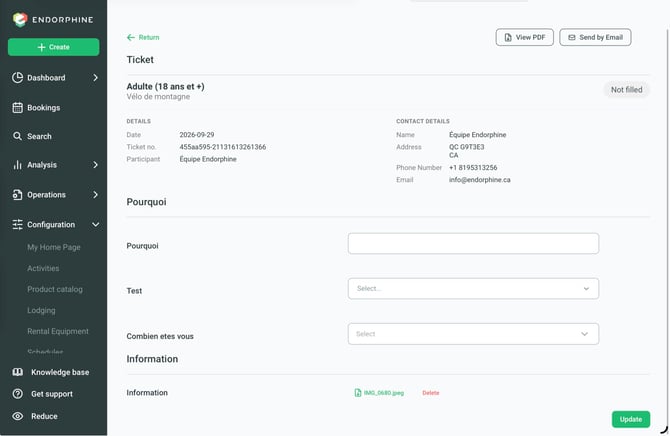Click the PDF file icon in View PDF
The image size is (670, 436).
508,38
